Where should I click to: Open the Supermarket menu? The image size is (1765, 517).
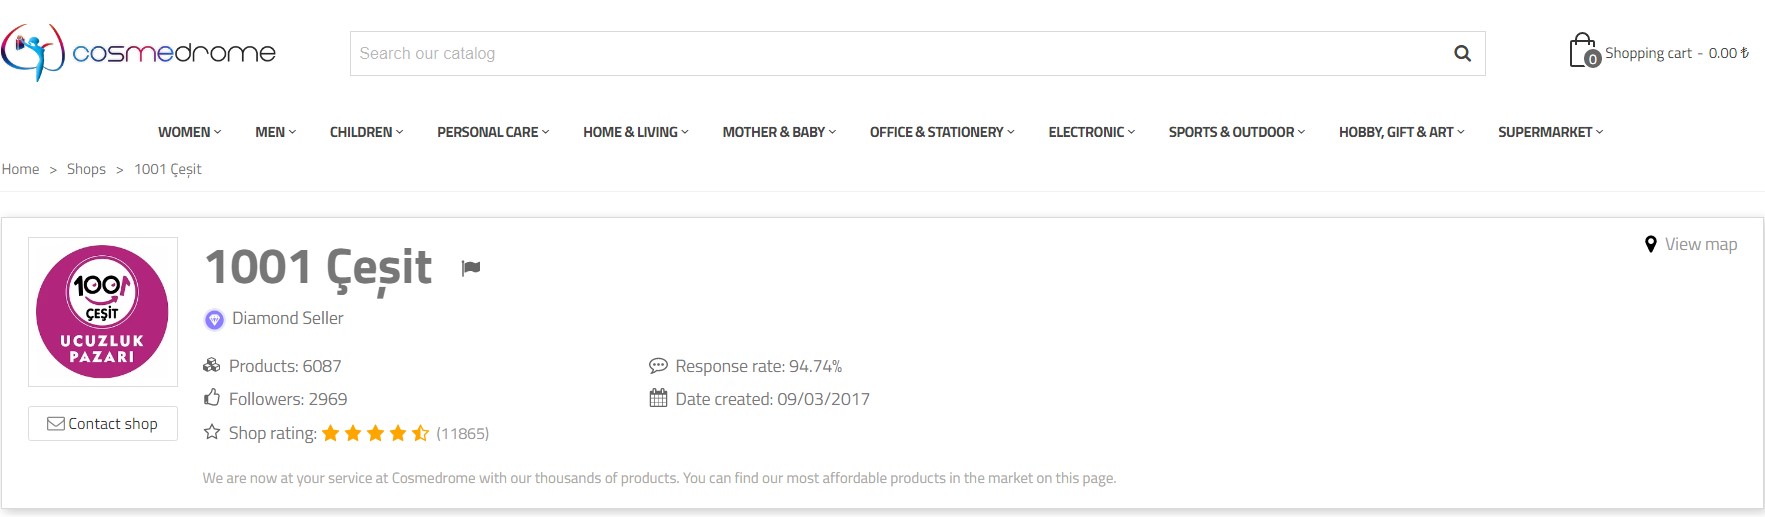[x=1550, y=132]
